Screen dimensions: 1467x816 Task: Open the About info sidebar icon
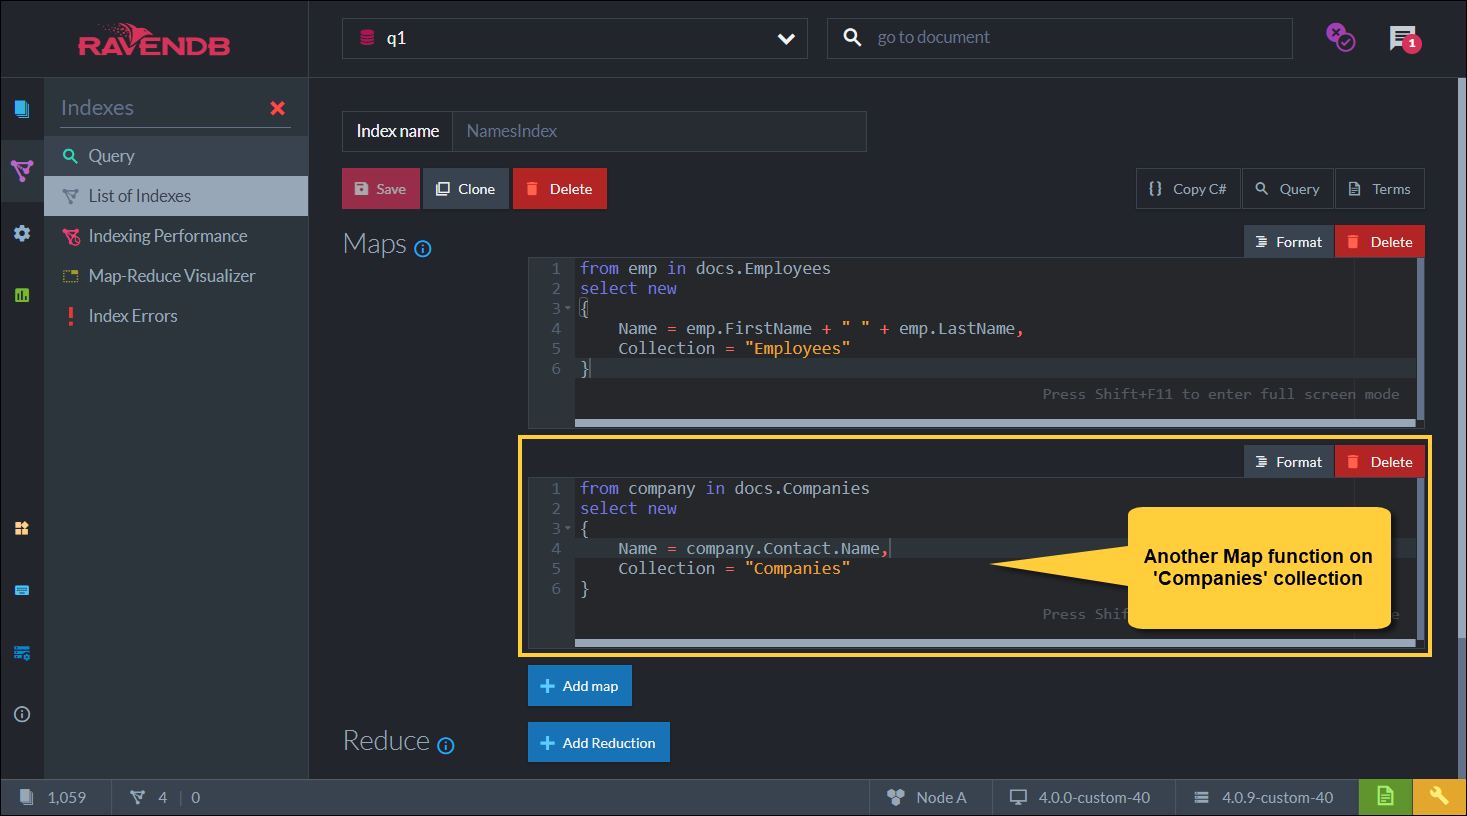click(22, 714)
